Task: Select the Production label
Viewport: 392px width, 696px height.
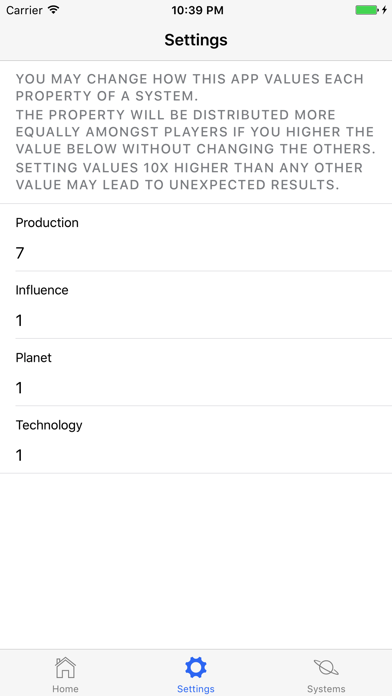Action: pos(47,223)
